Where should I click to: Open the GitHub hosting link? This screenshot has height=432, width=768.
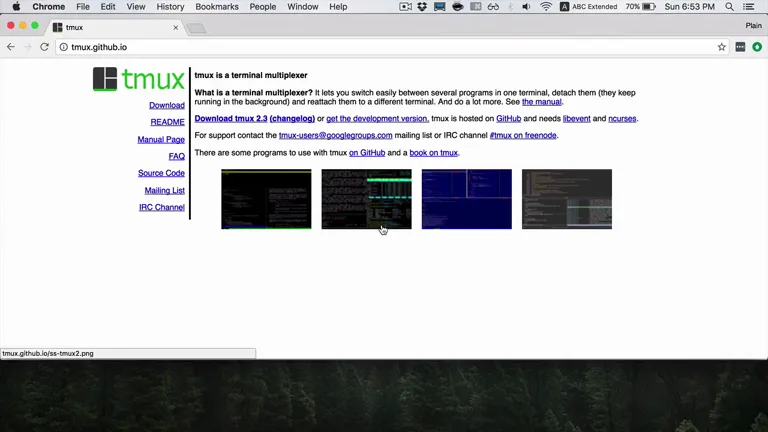(508, 119)
